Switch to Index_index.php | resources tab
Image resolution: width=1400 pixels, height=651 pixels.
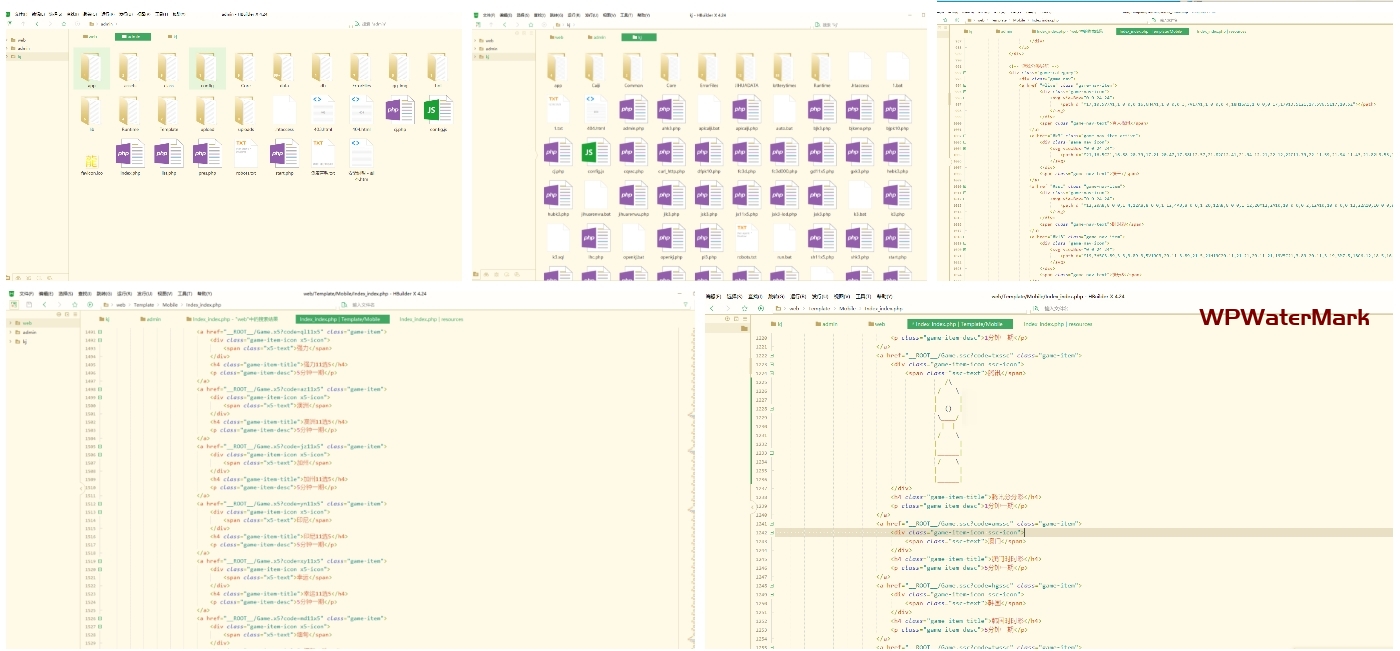(432, 319)
